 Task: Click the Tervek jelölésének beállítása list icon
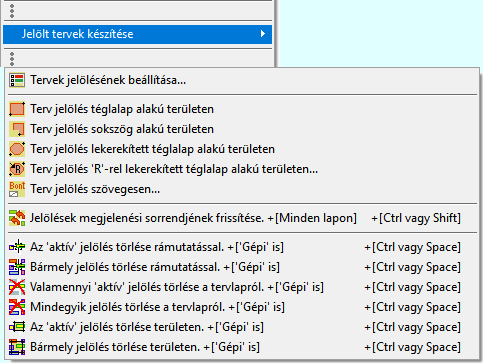(17, 80)
